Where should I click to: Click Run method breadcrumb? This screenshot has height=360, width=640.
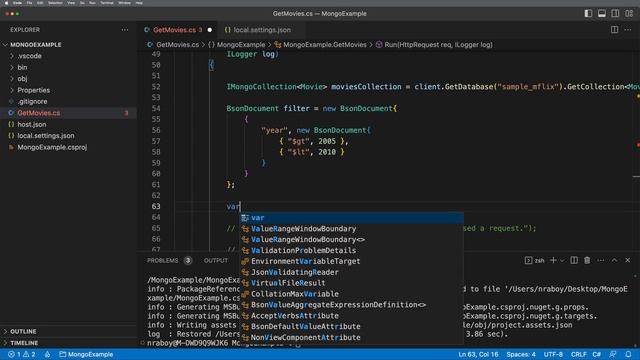tap(438, 45)
